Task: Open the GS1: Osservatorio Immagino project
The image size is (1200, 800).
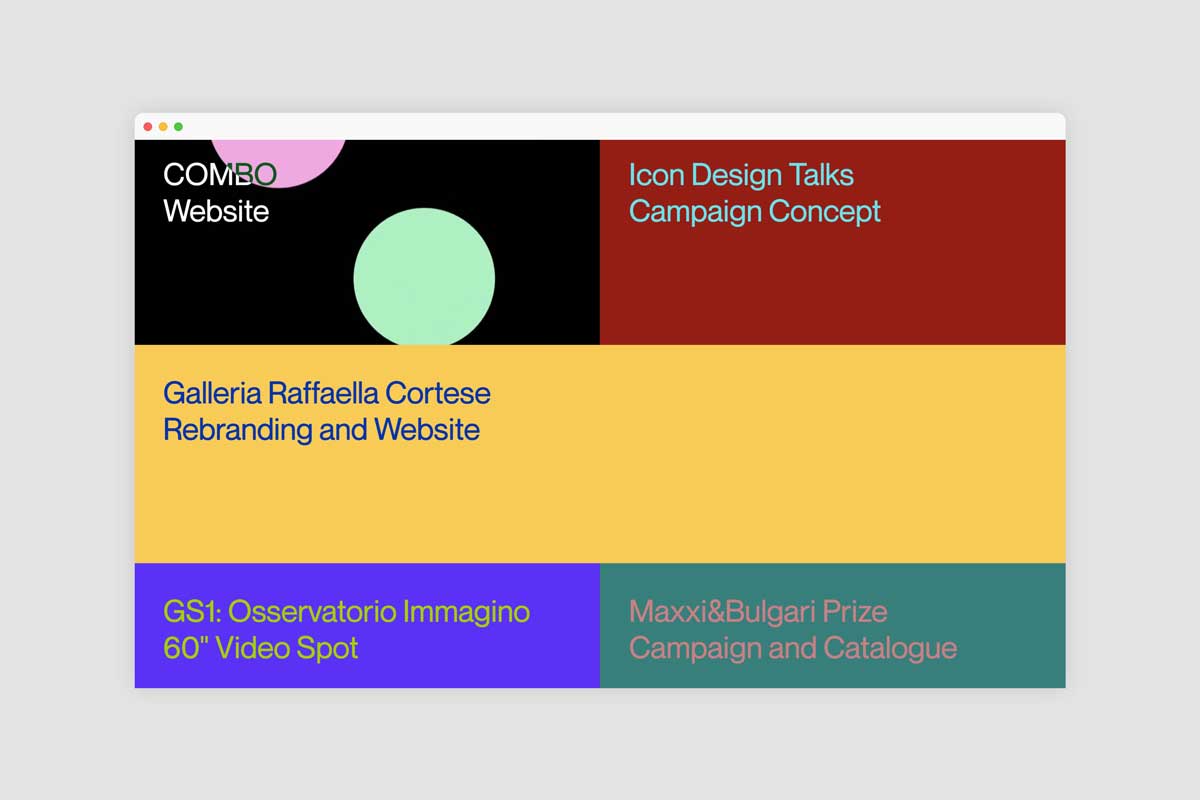Action: [x=346, y=611]
